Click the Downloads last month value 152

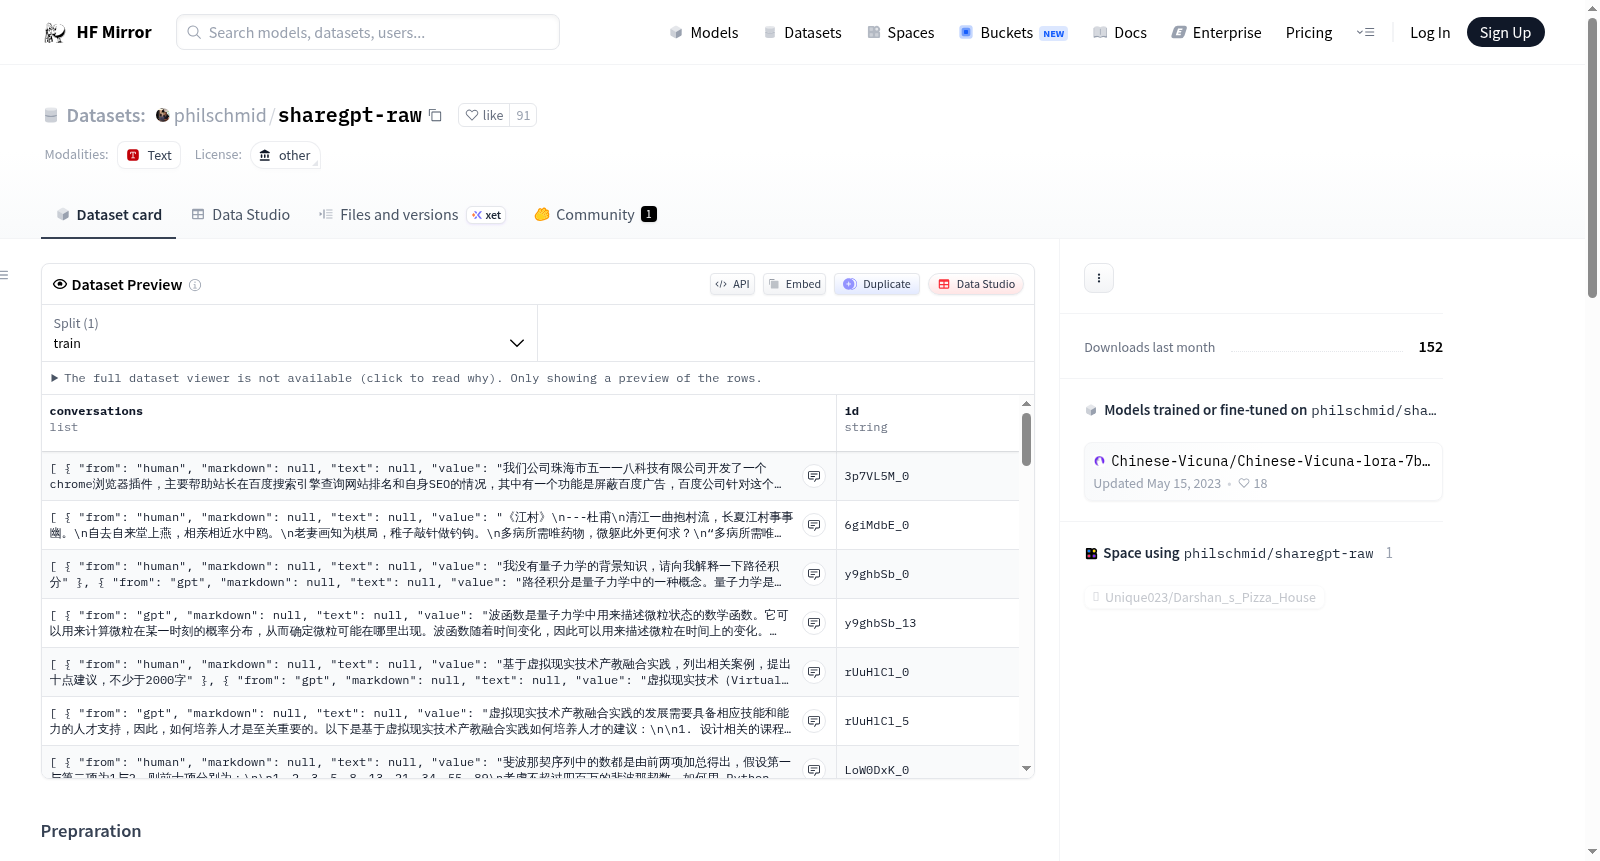[1430, 347]
